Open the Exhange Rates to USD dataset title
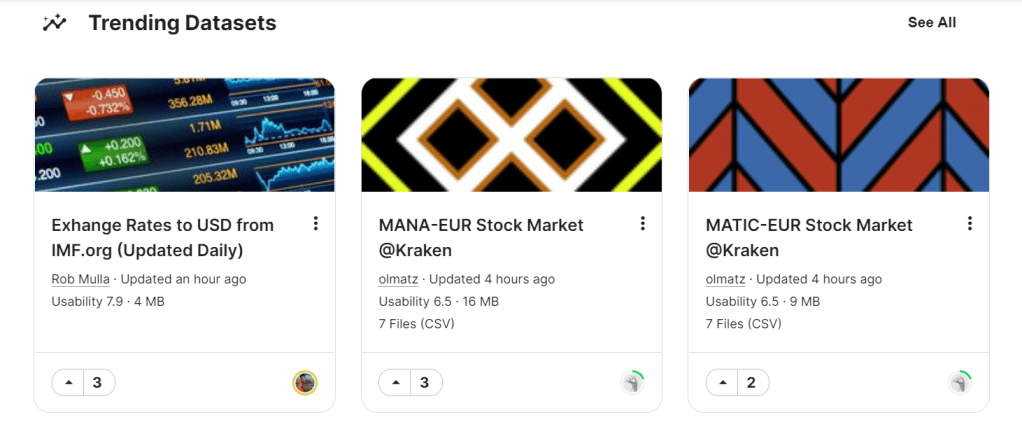This screenshot has width=1022, height=429. click(162, 237)
